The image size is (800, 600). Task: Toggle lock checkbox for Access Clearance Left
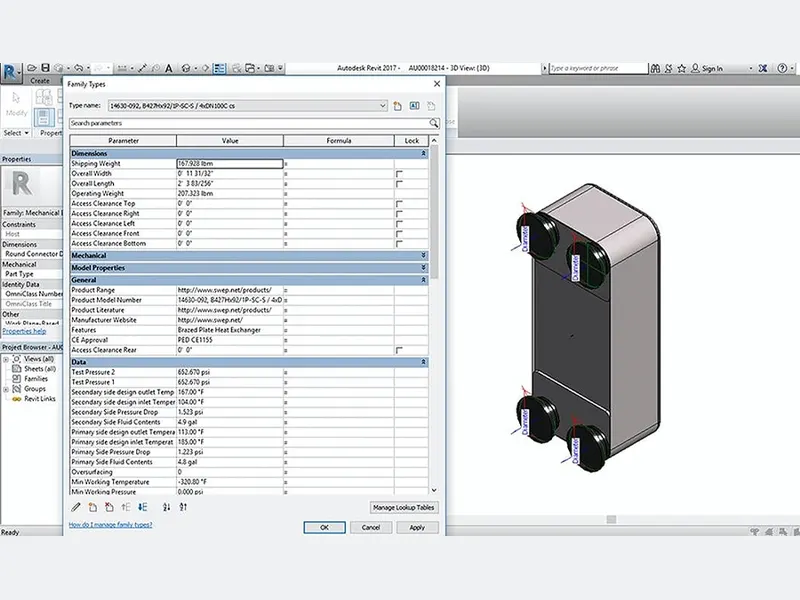pyautogui.click(x=399, y=223)
